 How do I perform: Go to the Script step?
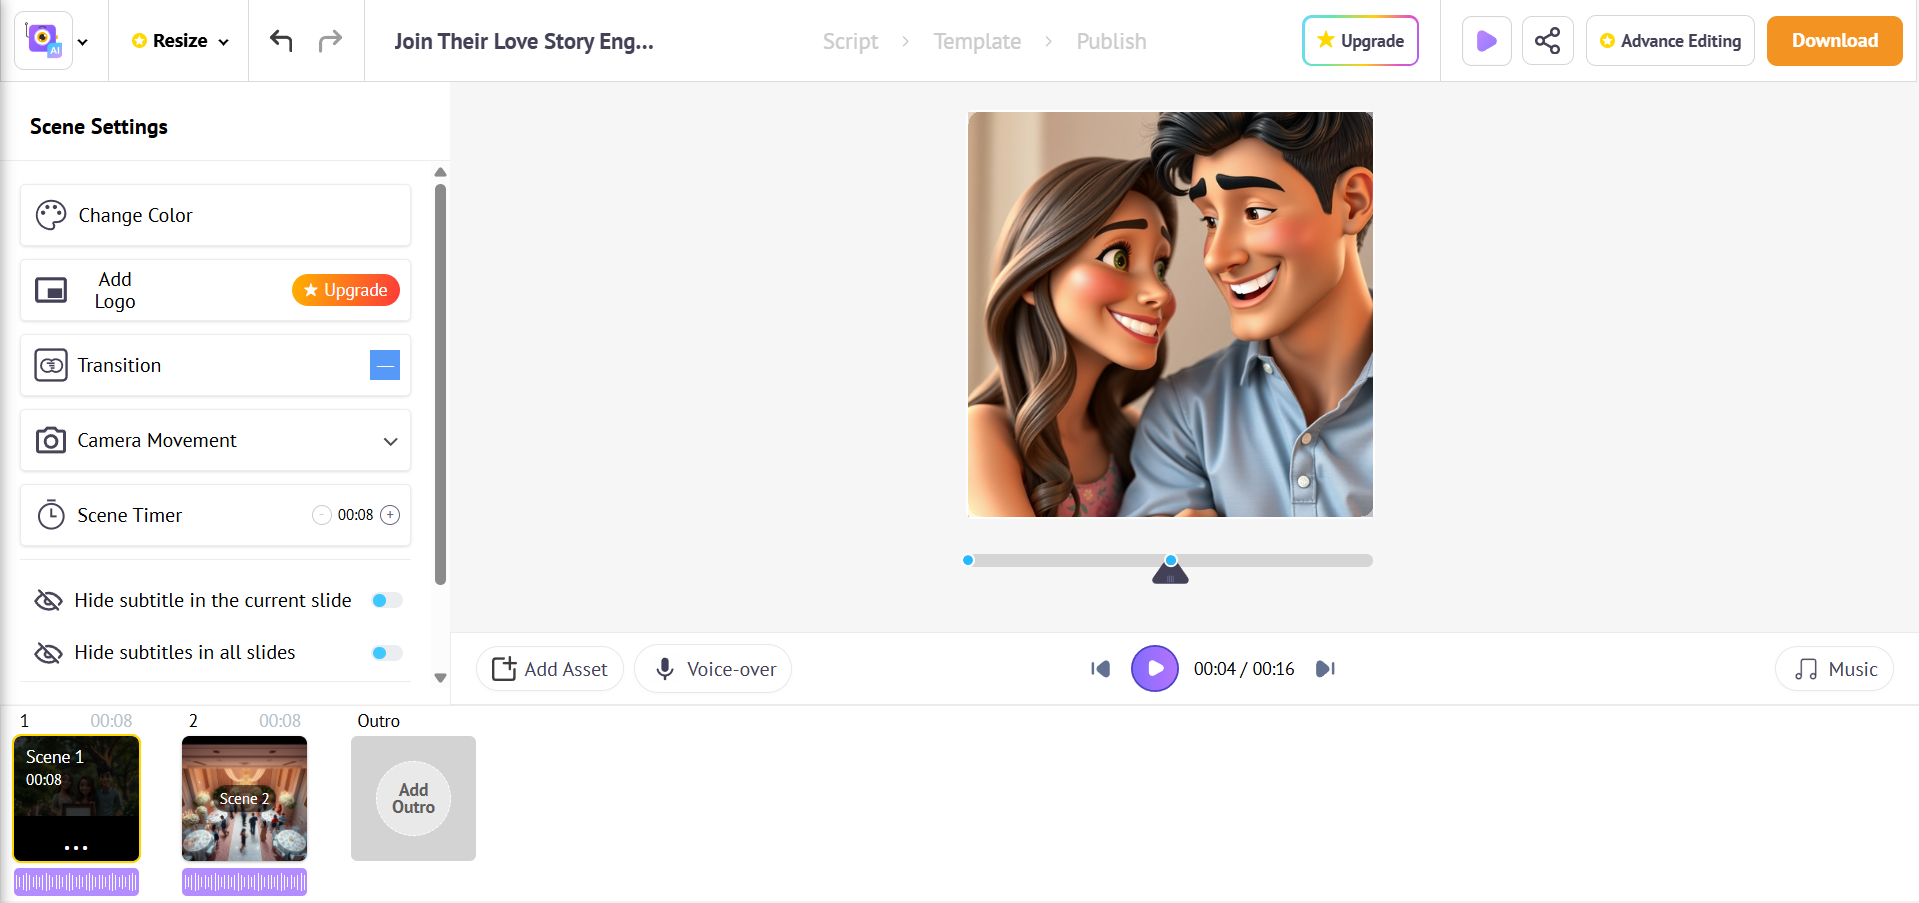tap(850, 41)
